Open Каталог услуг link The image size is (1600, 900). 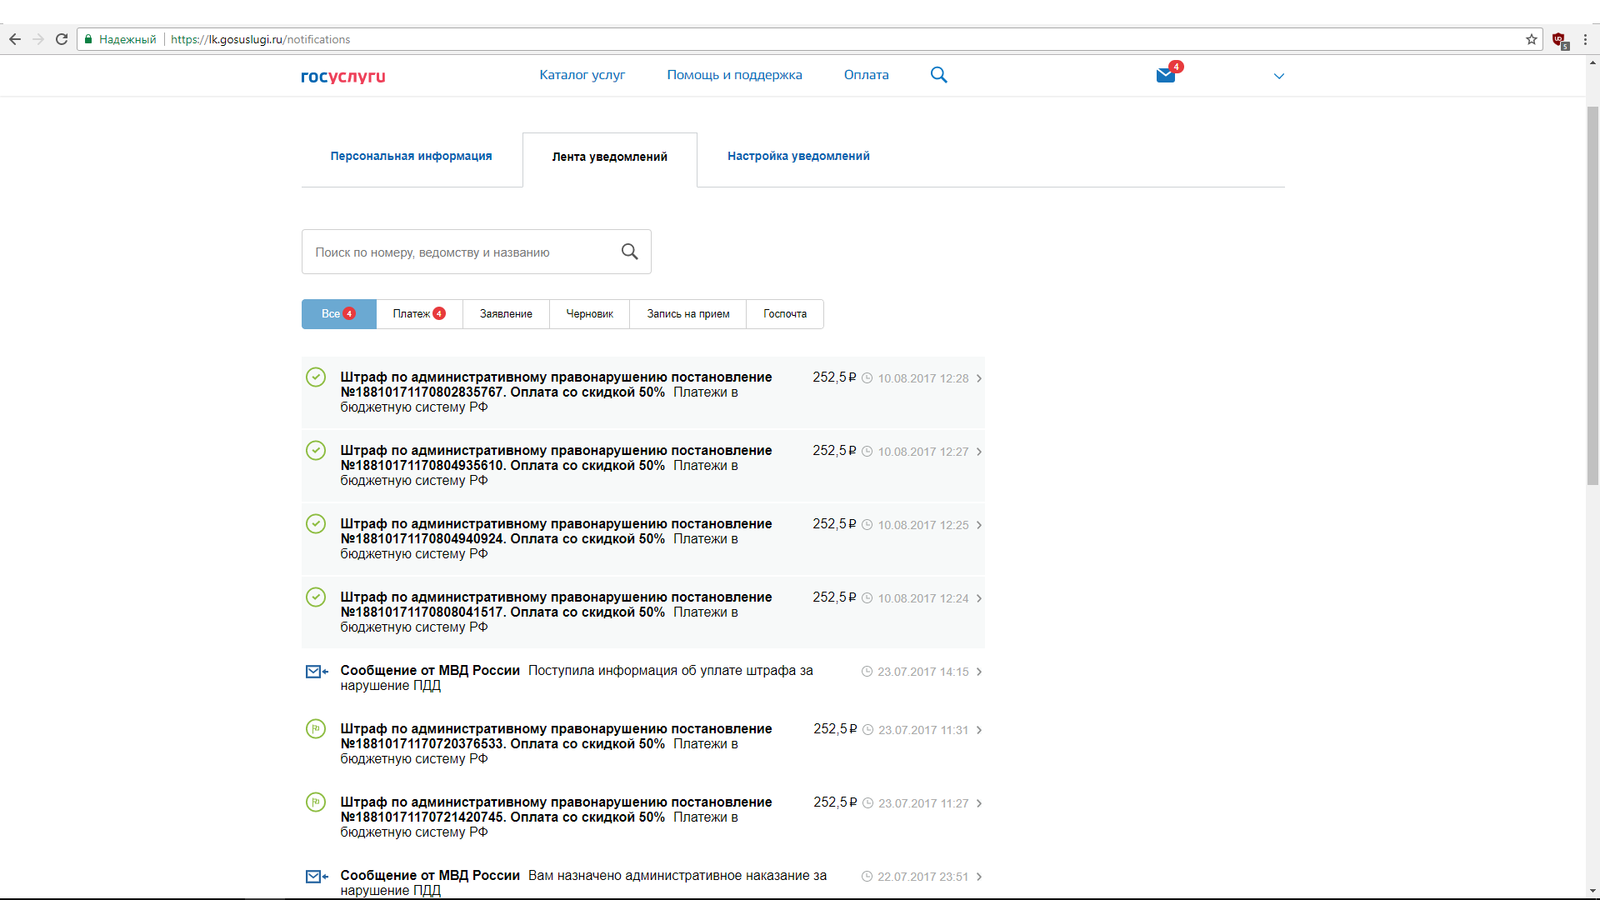[582, 75]
